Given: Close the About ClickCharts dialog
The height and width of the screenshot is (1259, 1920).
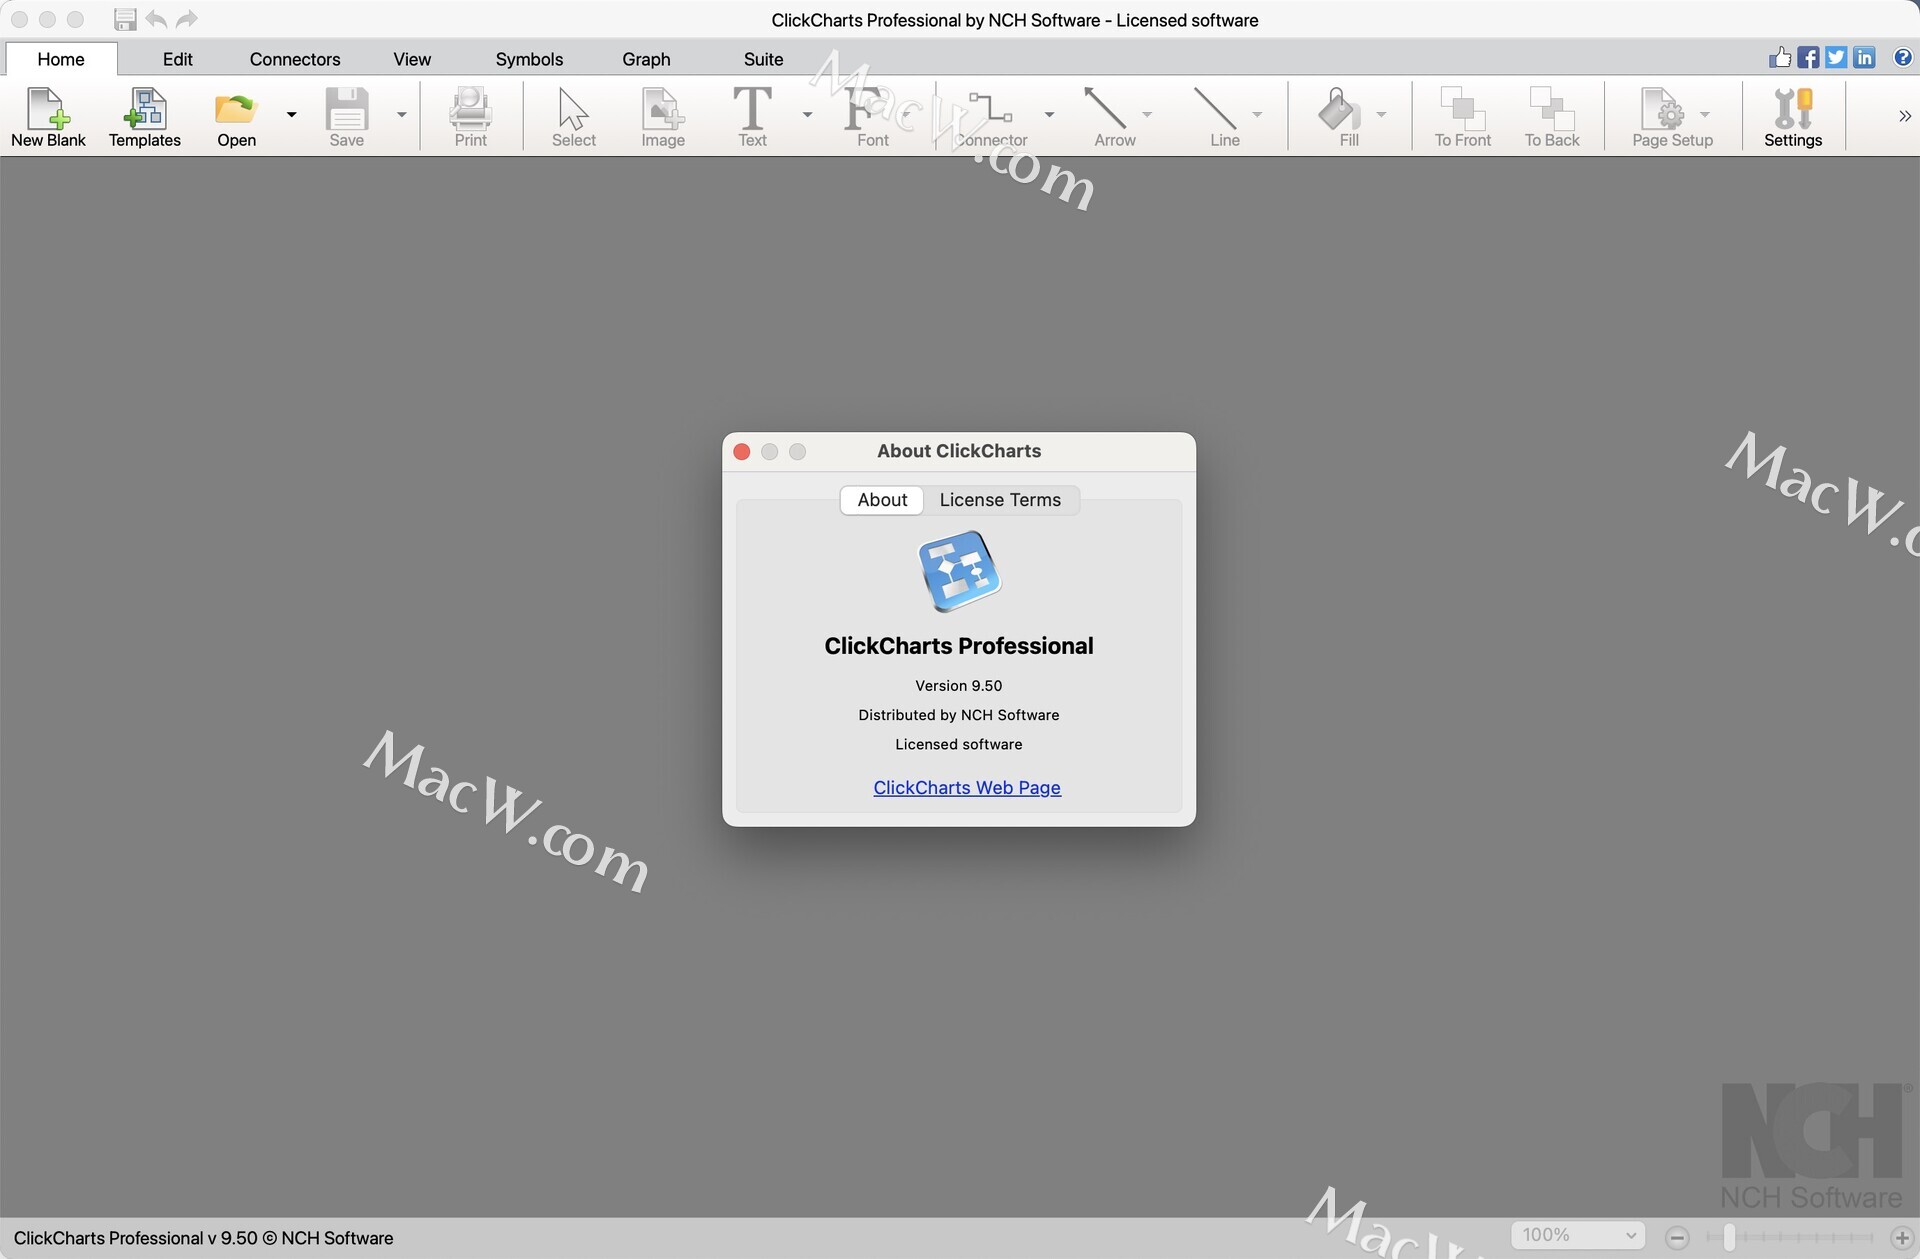Looking at the screenshot, I should tap(742, 452).
